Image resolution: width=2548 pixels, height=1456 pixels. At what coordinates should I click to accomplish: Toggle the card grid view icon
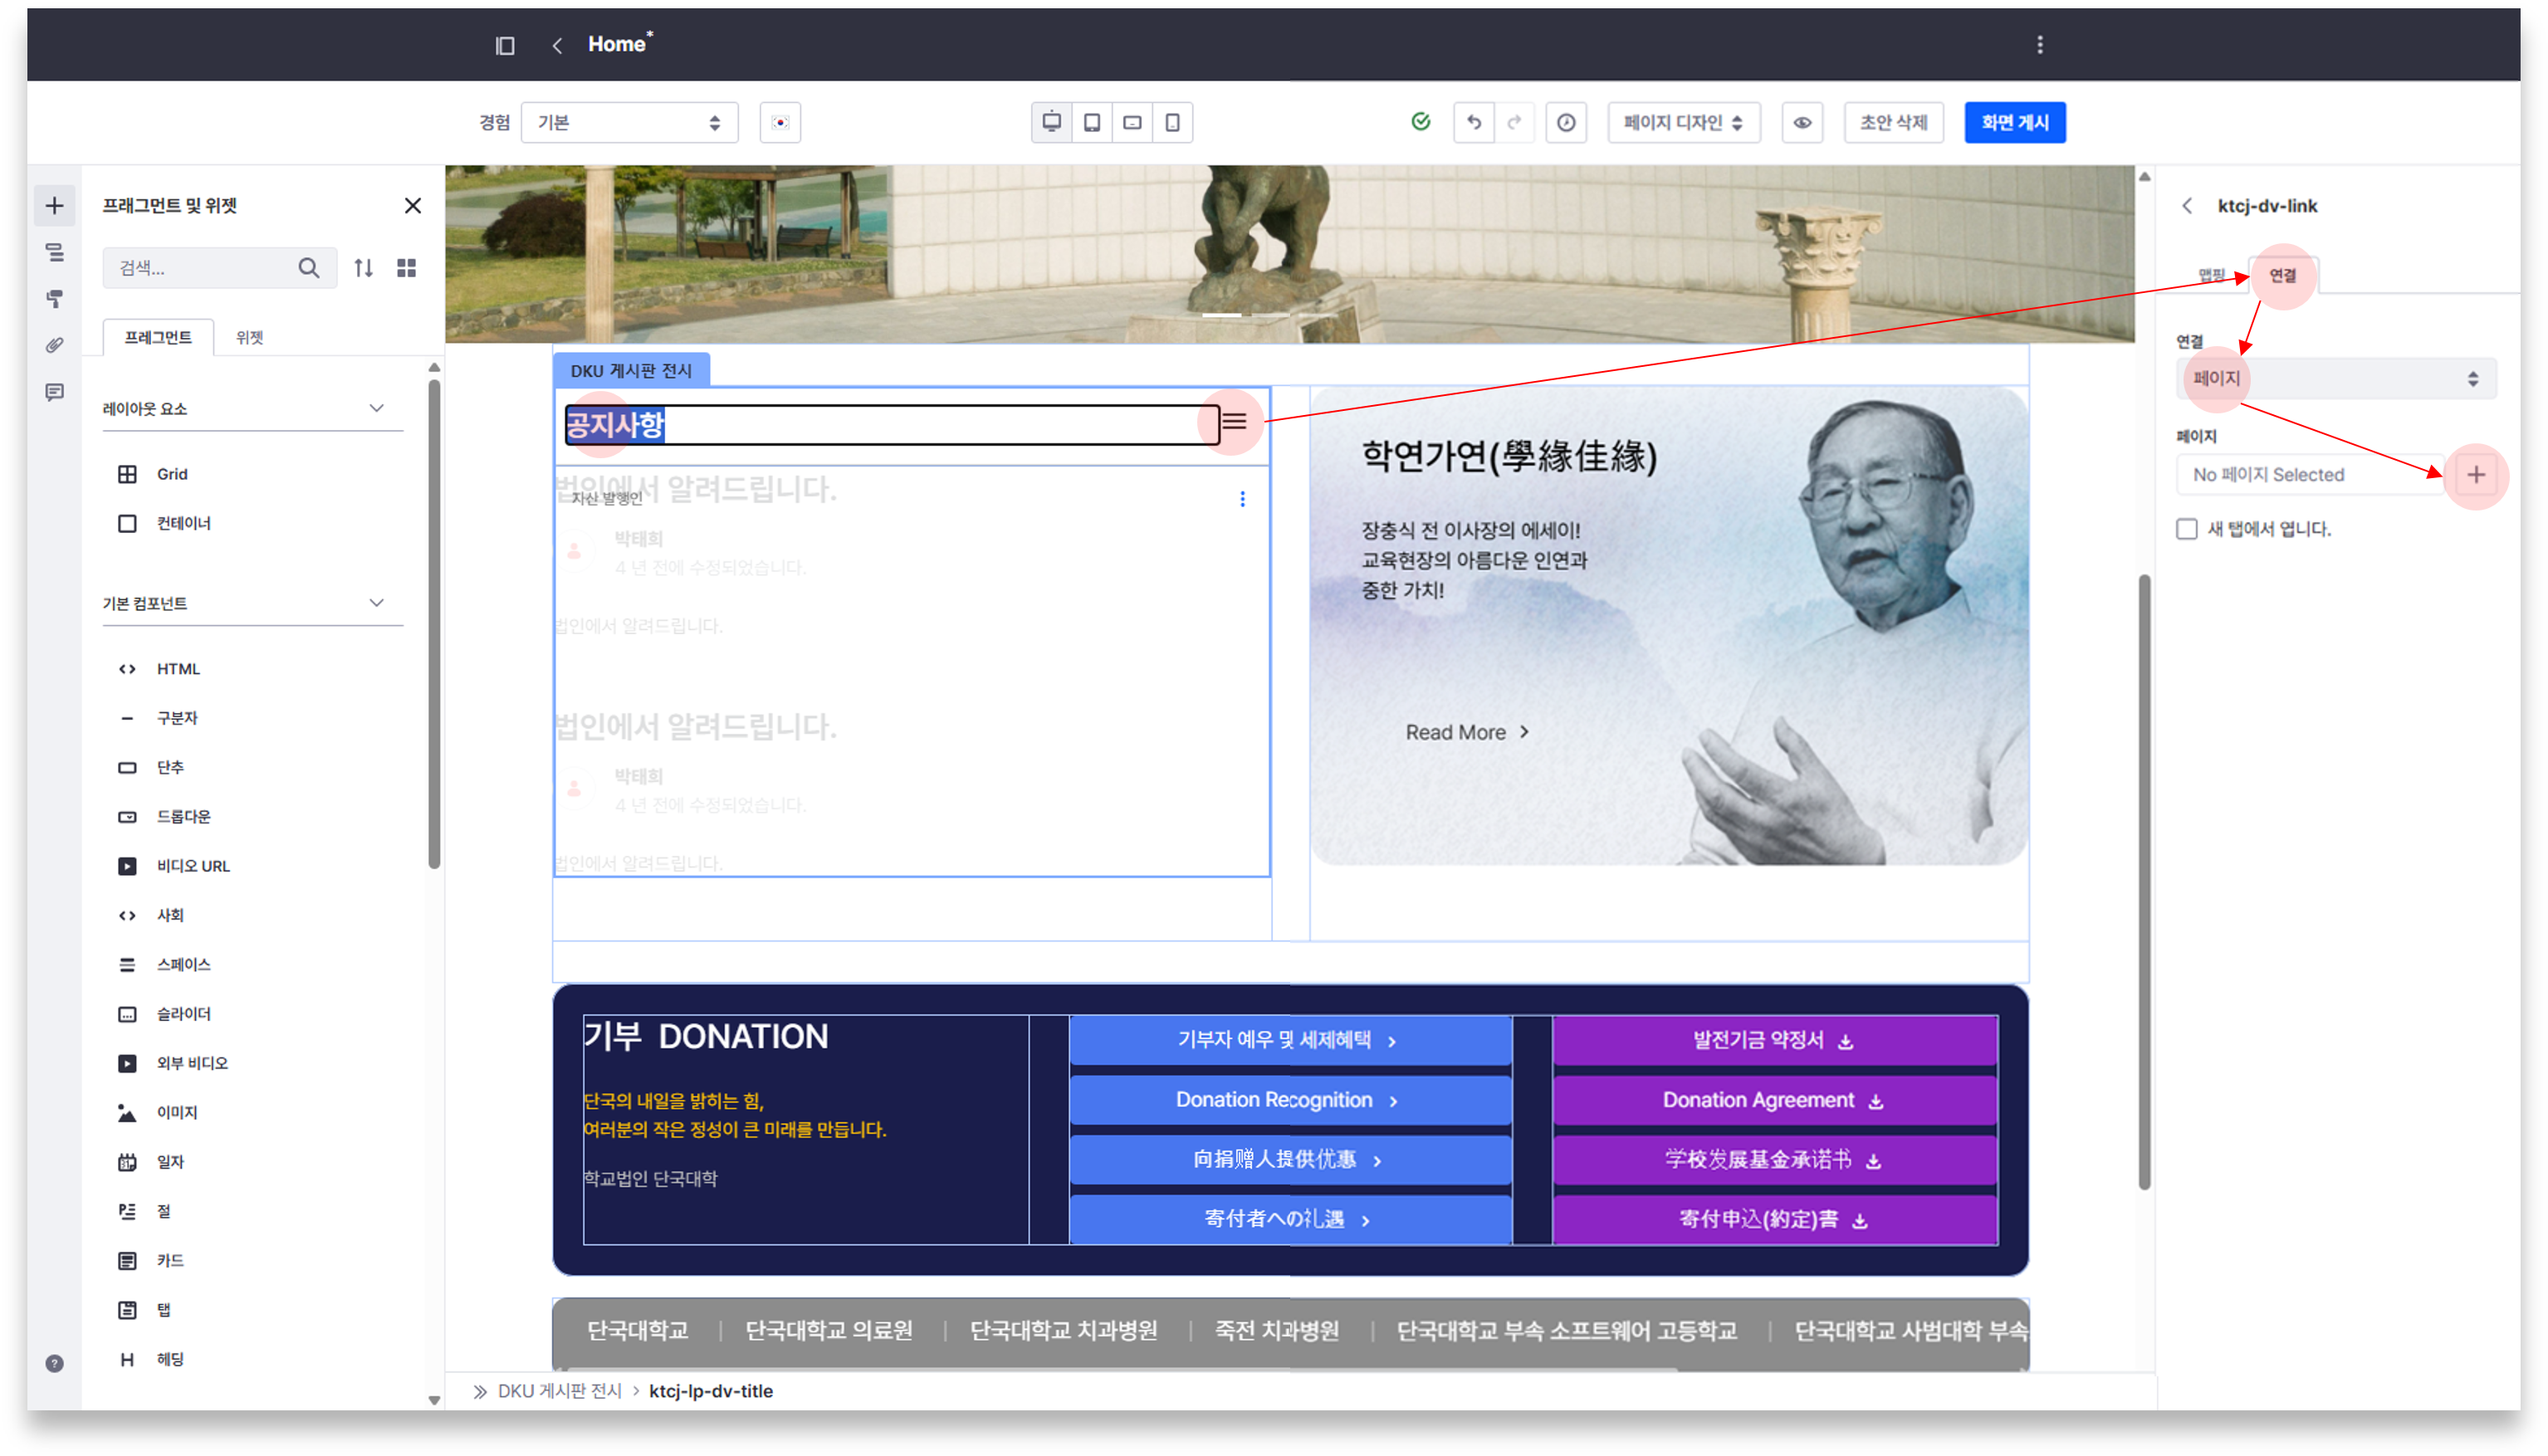coord(406,268)
